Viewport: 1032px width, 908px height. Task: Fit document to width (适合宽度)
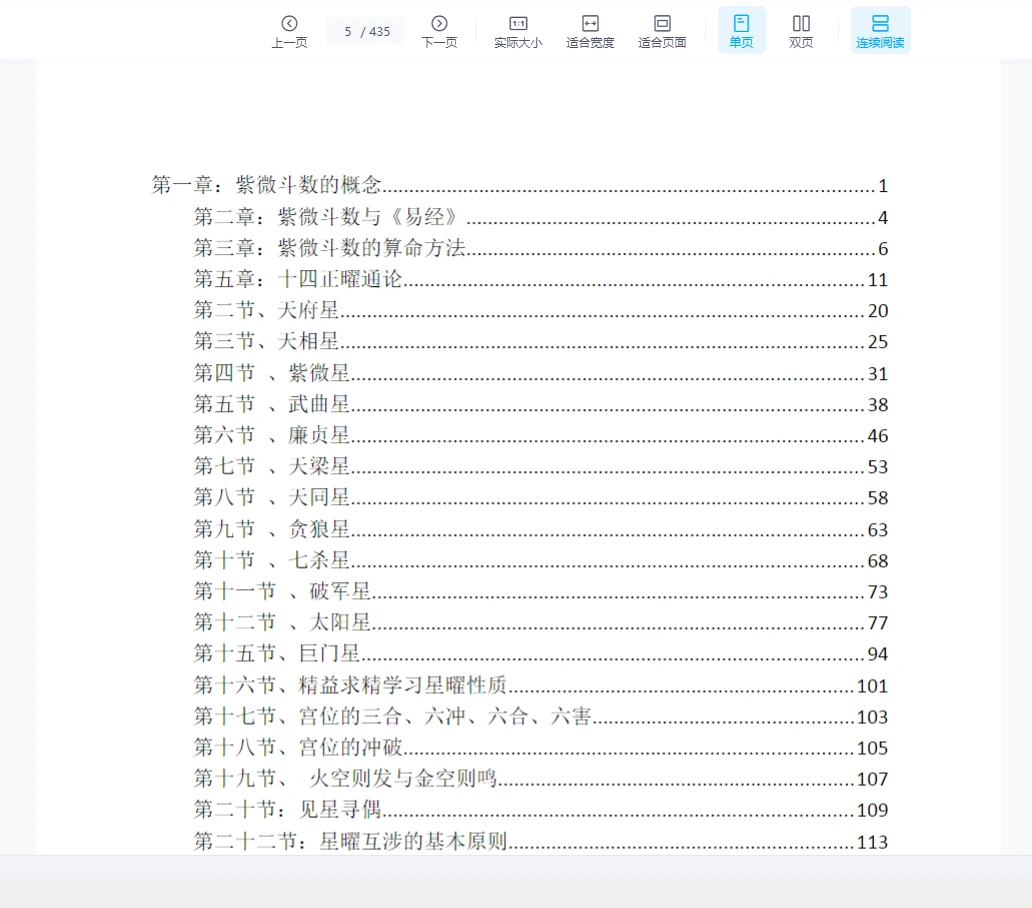[x=590, y=31]
